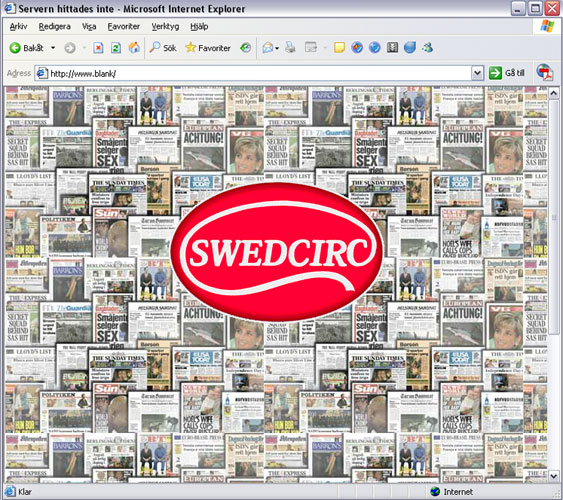Open the Hjälp menu
The width and height of the screenshot is (563, 500).
point(199,27)
